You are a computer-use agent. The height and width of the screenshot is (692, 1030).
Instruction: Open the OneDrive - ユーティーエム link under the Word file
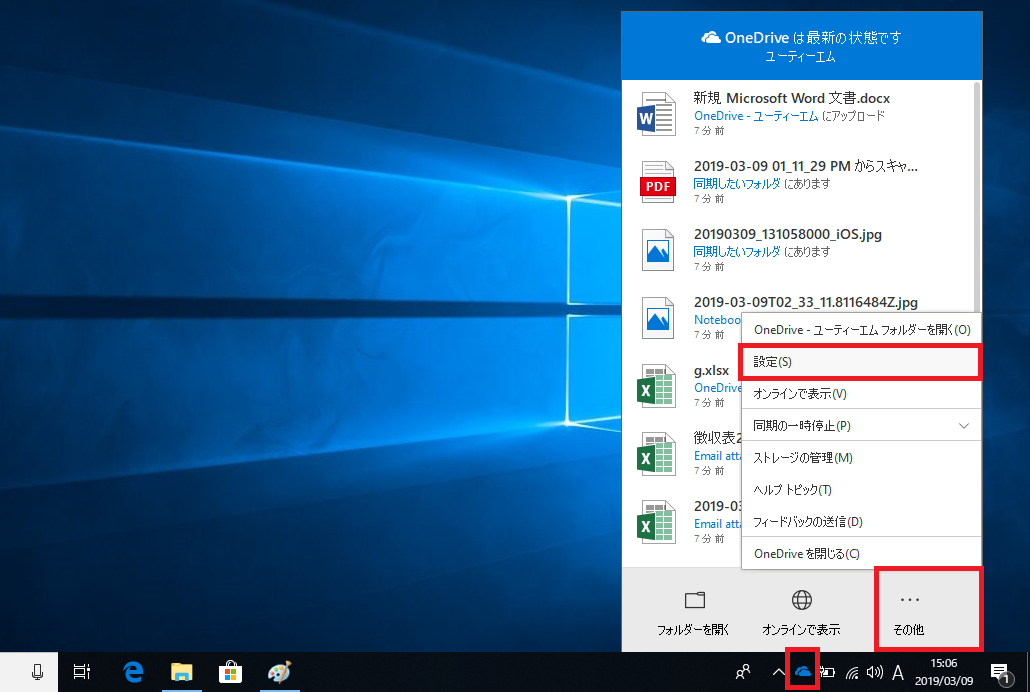click(756, 116)
